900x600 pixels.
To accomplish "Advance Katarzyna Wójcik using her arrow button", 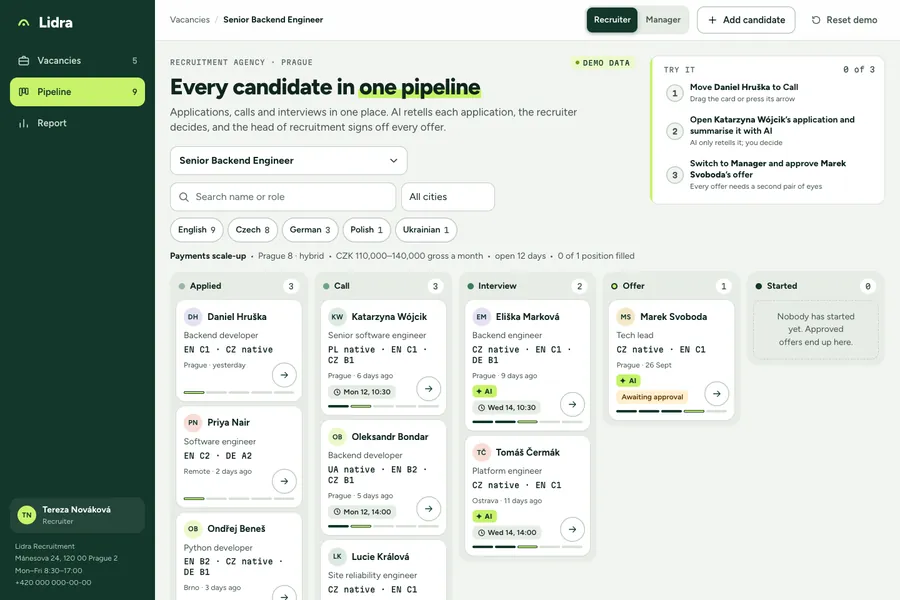I will [x=428, y=389].
